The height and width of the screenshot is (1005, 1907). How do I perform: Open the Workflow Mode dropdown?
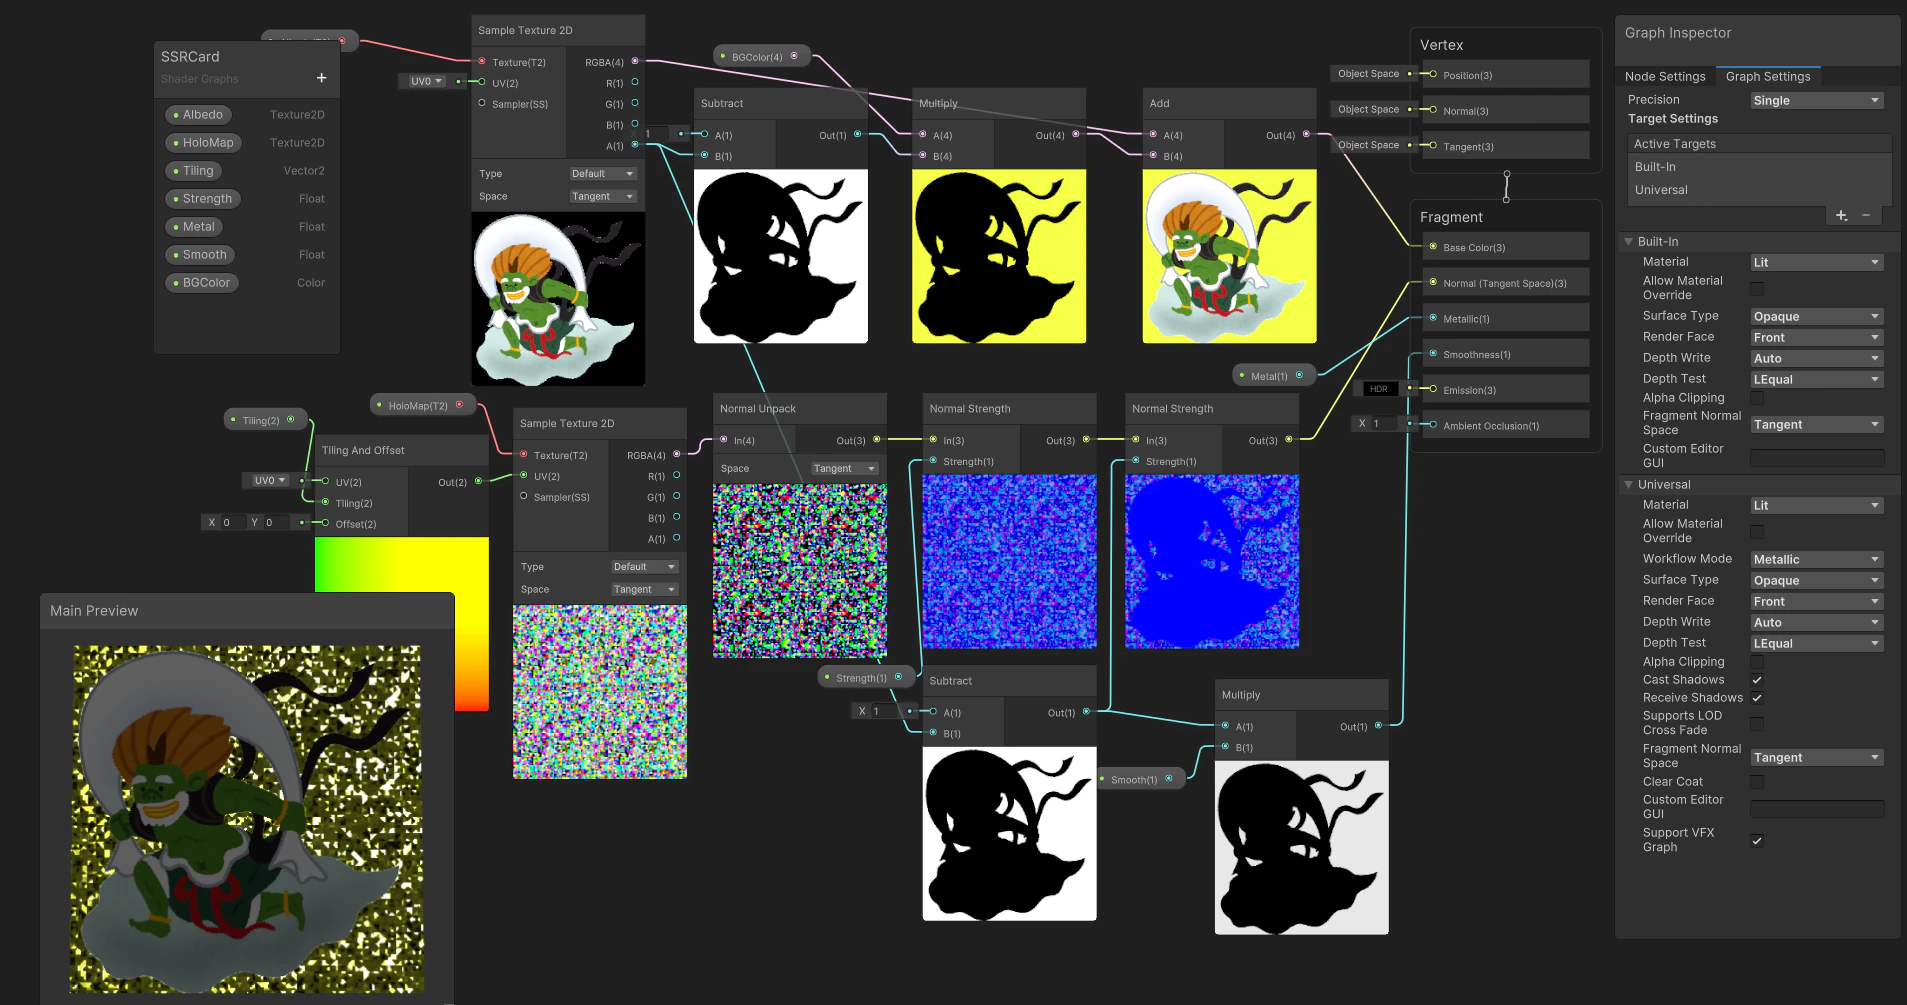(1817, 559)
